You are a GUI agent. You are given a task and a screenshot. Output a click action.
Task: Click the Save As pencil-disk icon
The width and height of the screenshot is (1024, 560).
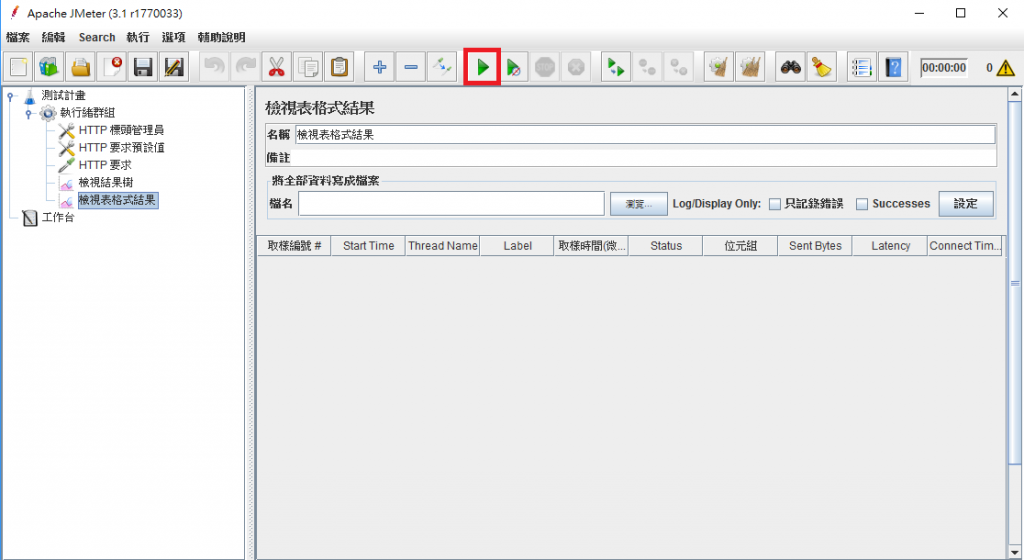[174, 67]
